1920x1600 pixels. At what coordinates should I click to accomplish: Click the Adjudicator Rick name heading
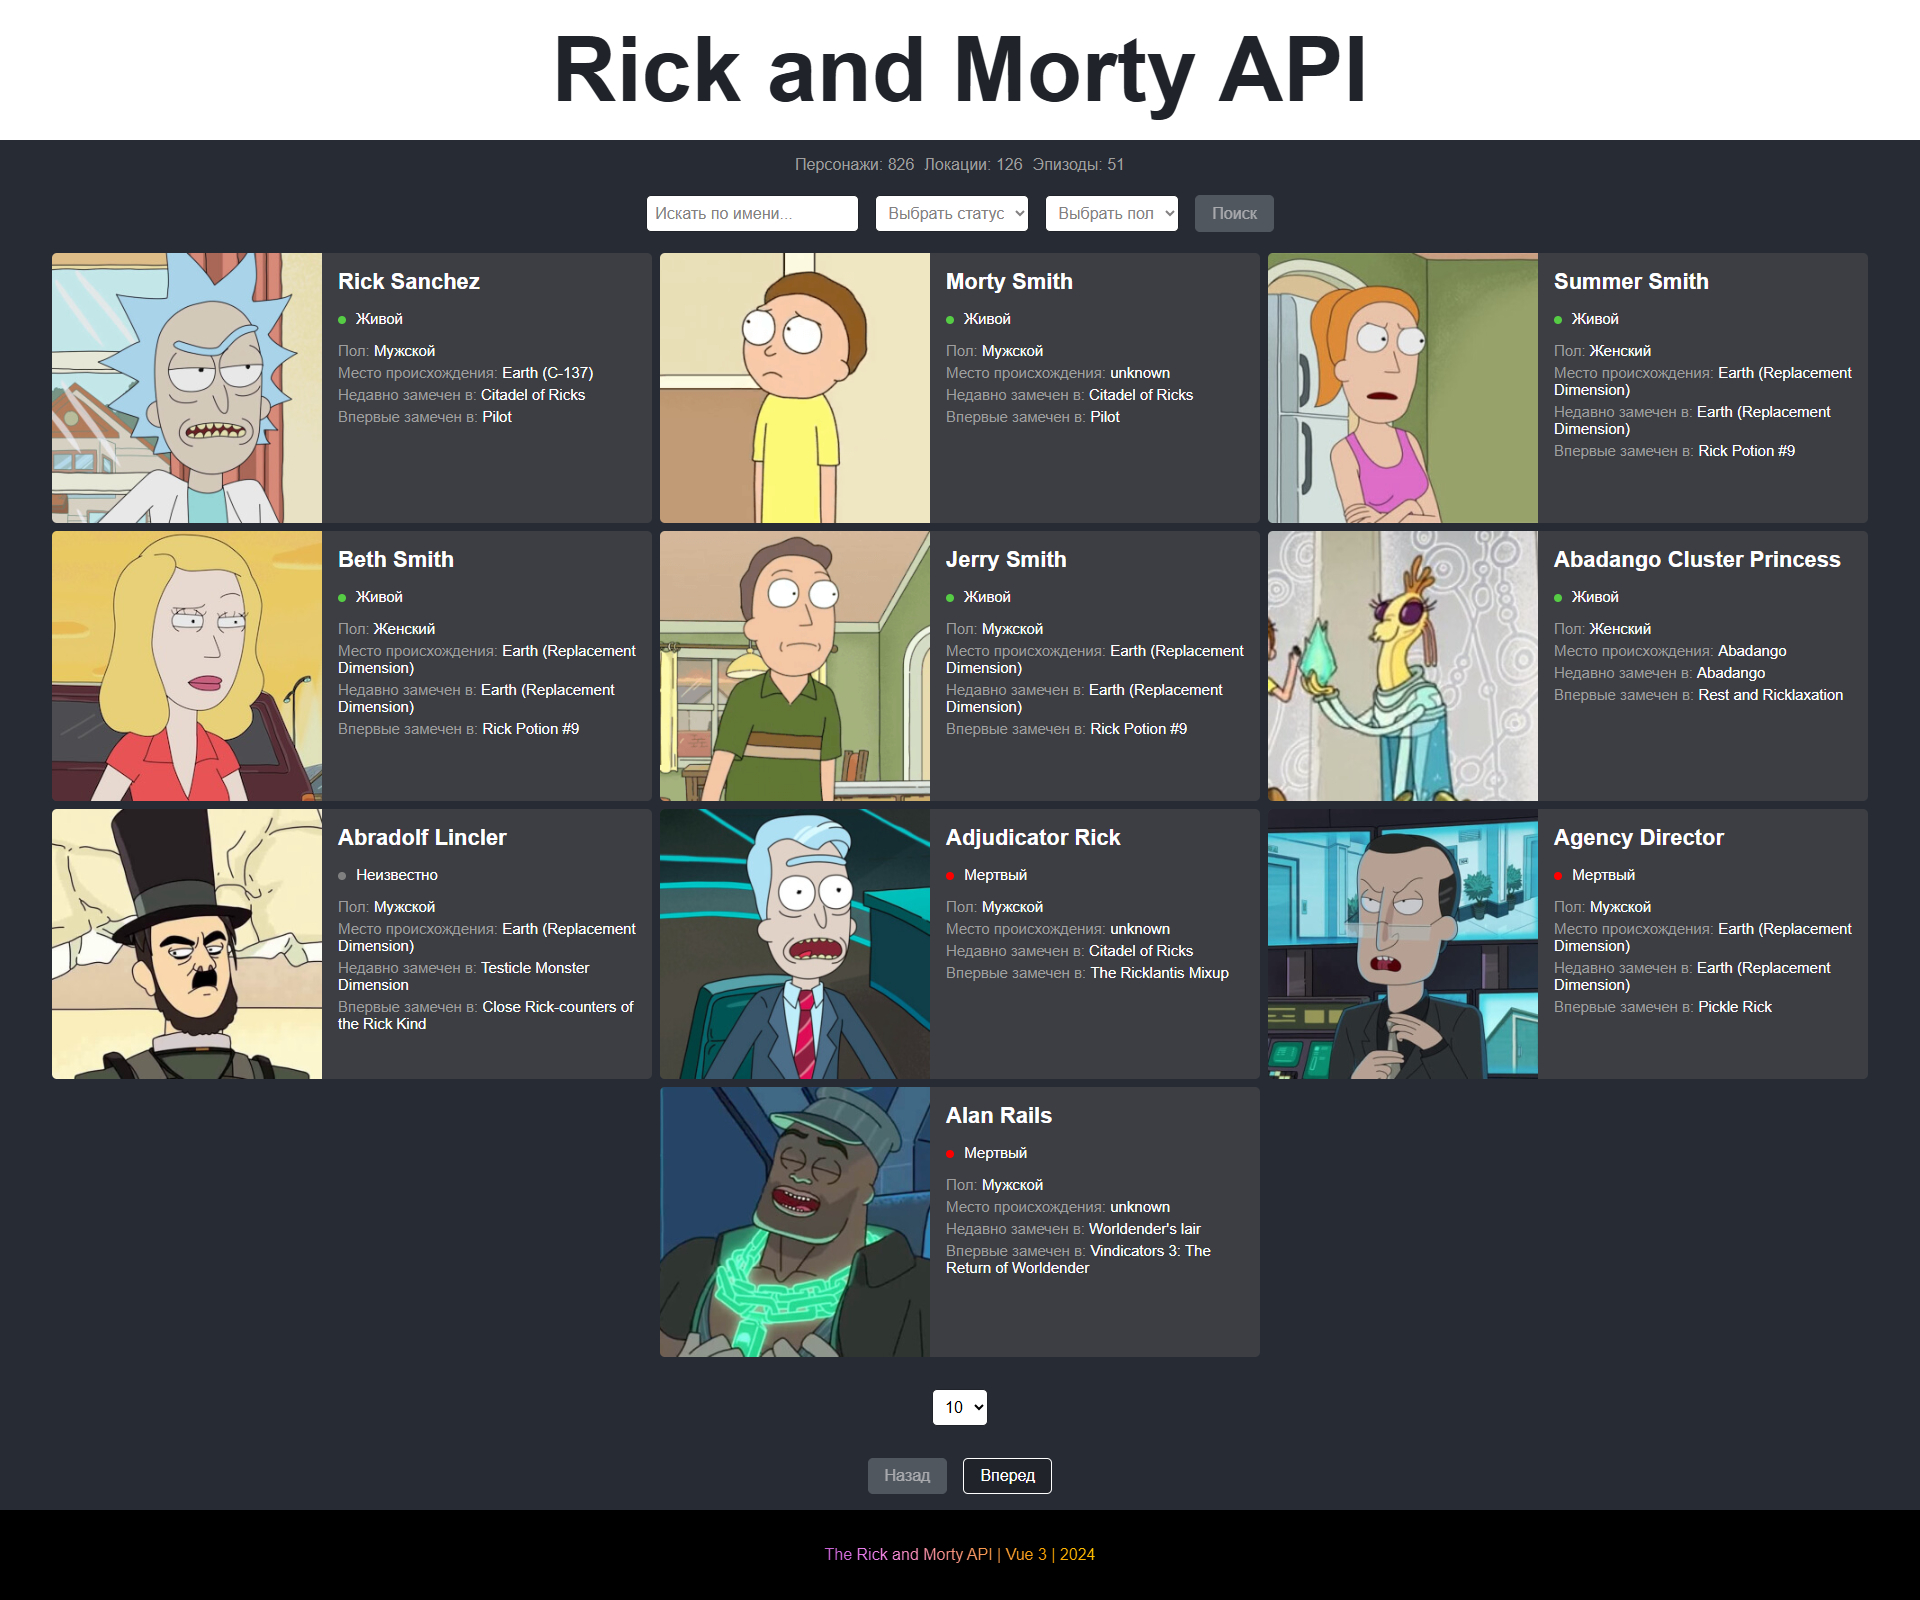[x=1033, y=837]
